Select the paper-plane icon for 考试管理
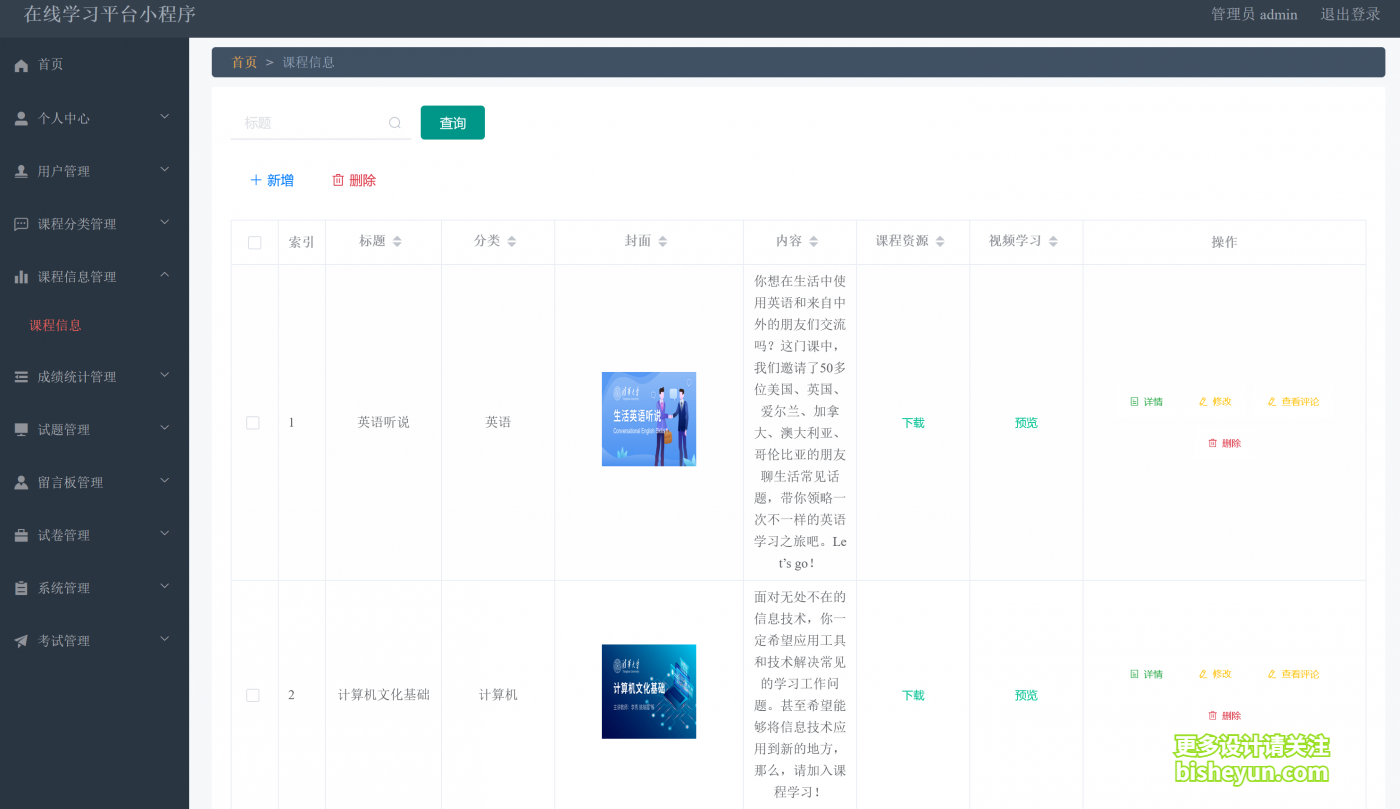Image resolution: width=1400 pixels, height=809 pixels. coord(21,639)
